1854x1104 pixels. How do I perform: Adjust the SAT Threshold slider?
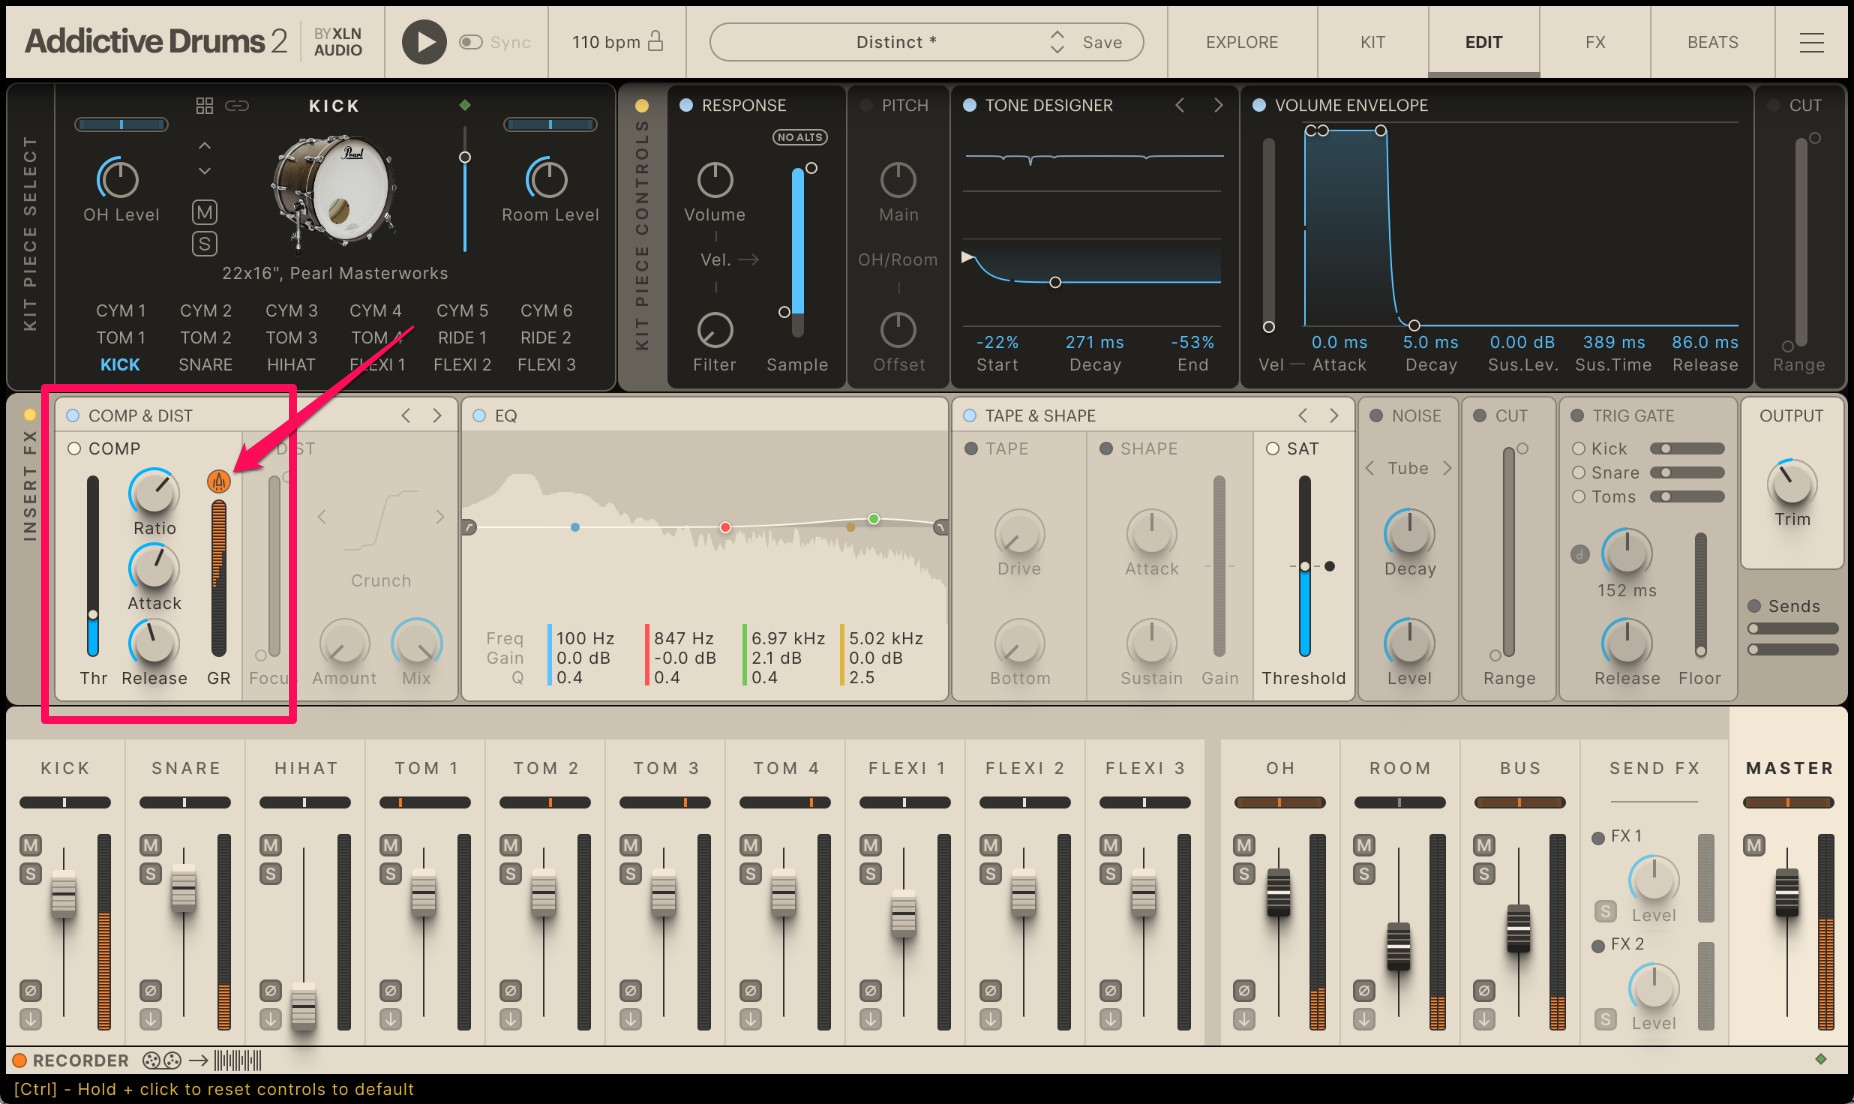click(x=1304, y=567)
